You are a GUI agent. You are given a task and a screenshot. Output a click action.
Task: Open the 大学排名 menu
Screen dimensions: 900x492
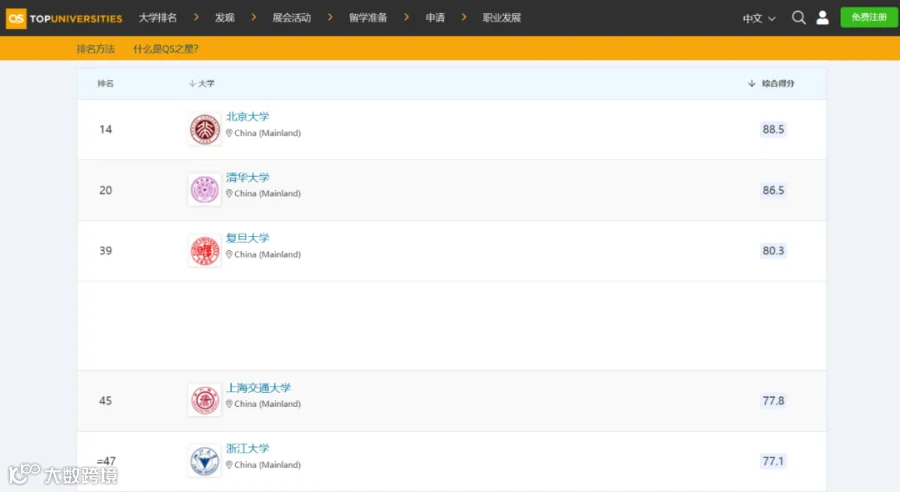point(158,18)
